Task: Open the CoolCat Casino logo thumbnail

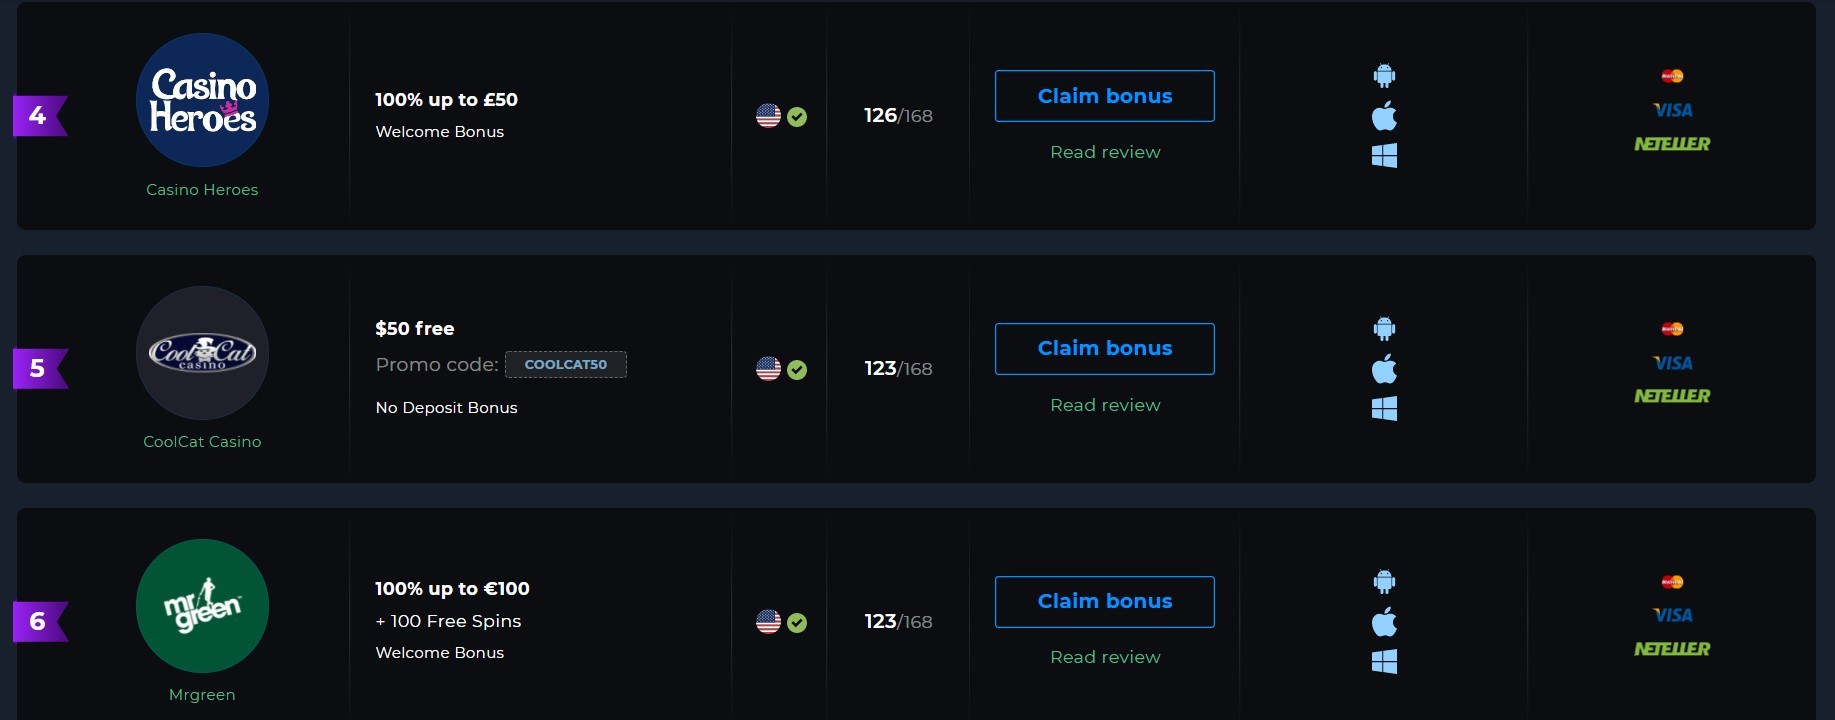Action: point(202,353)
